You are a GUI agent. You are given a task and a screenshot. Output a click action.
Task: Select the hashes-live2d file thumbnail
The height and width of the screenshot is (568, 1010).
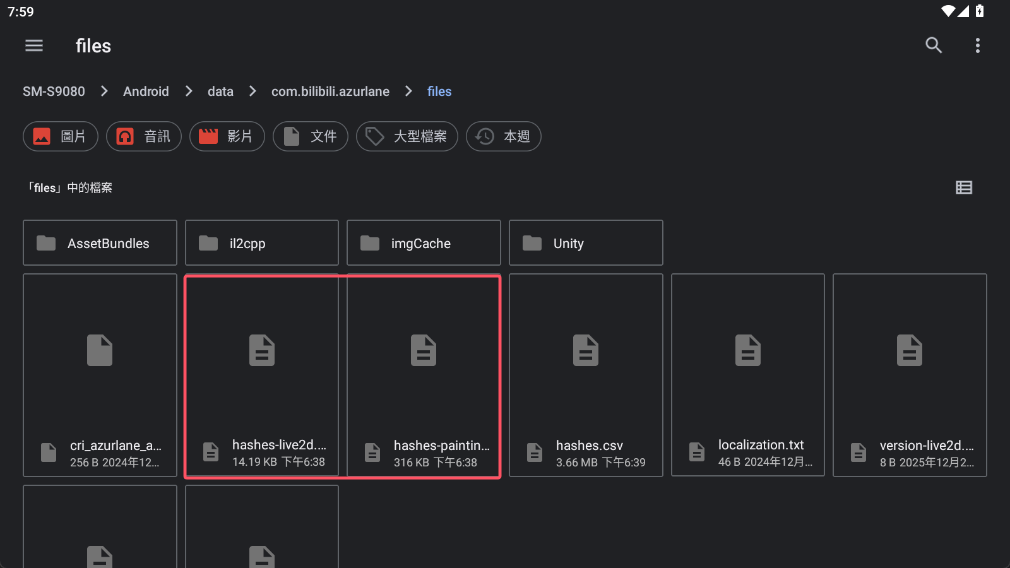click(x=262, y=351)
